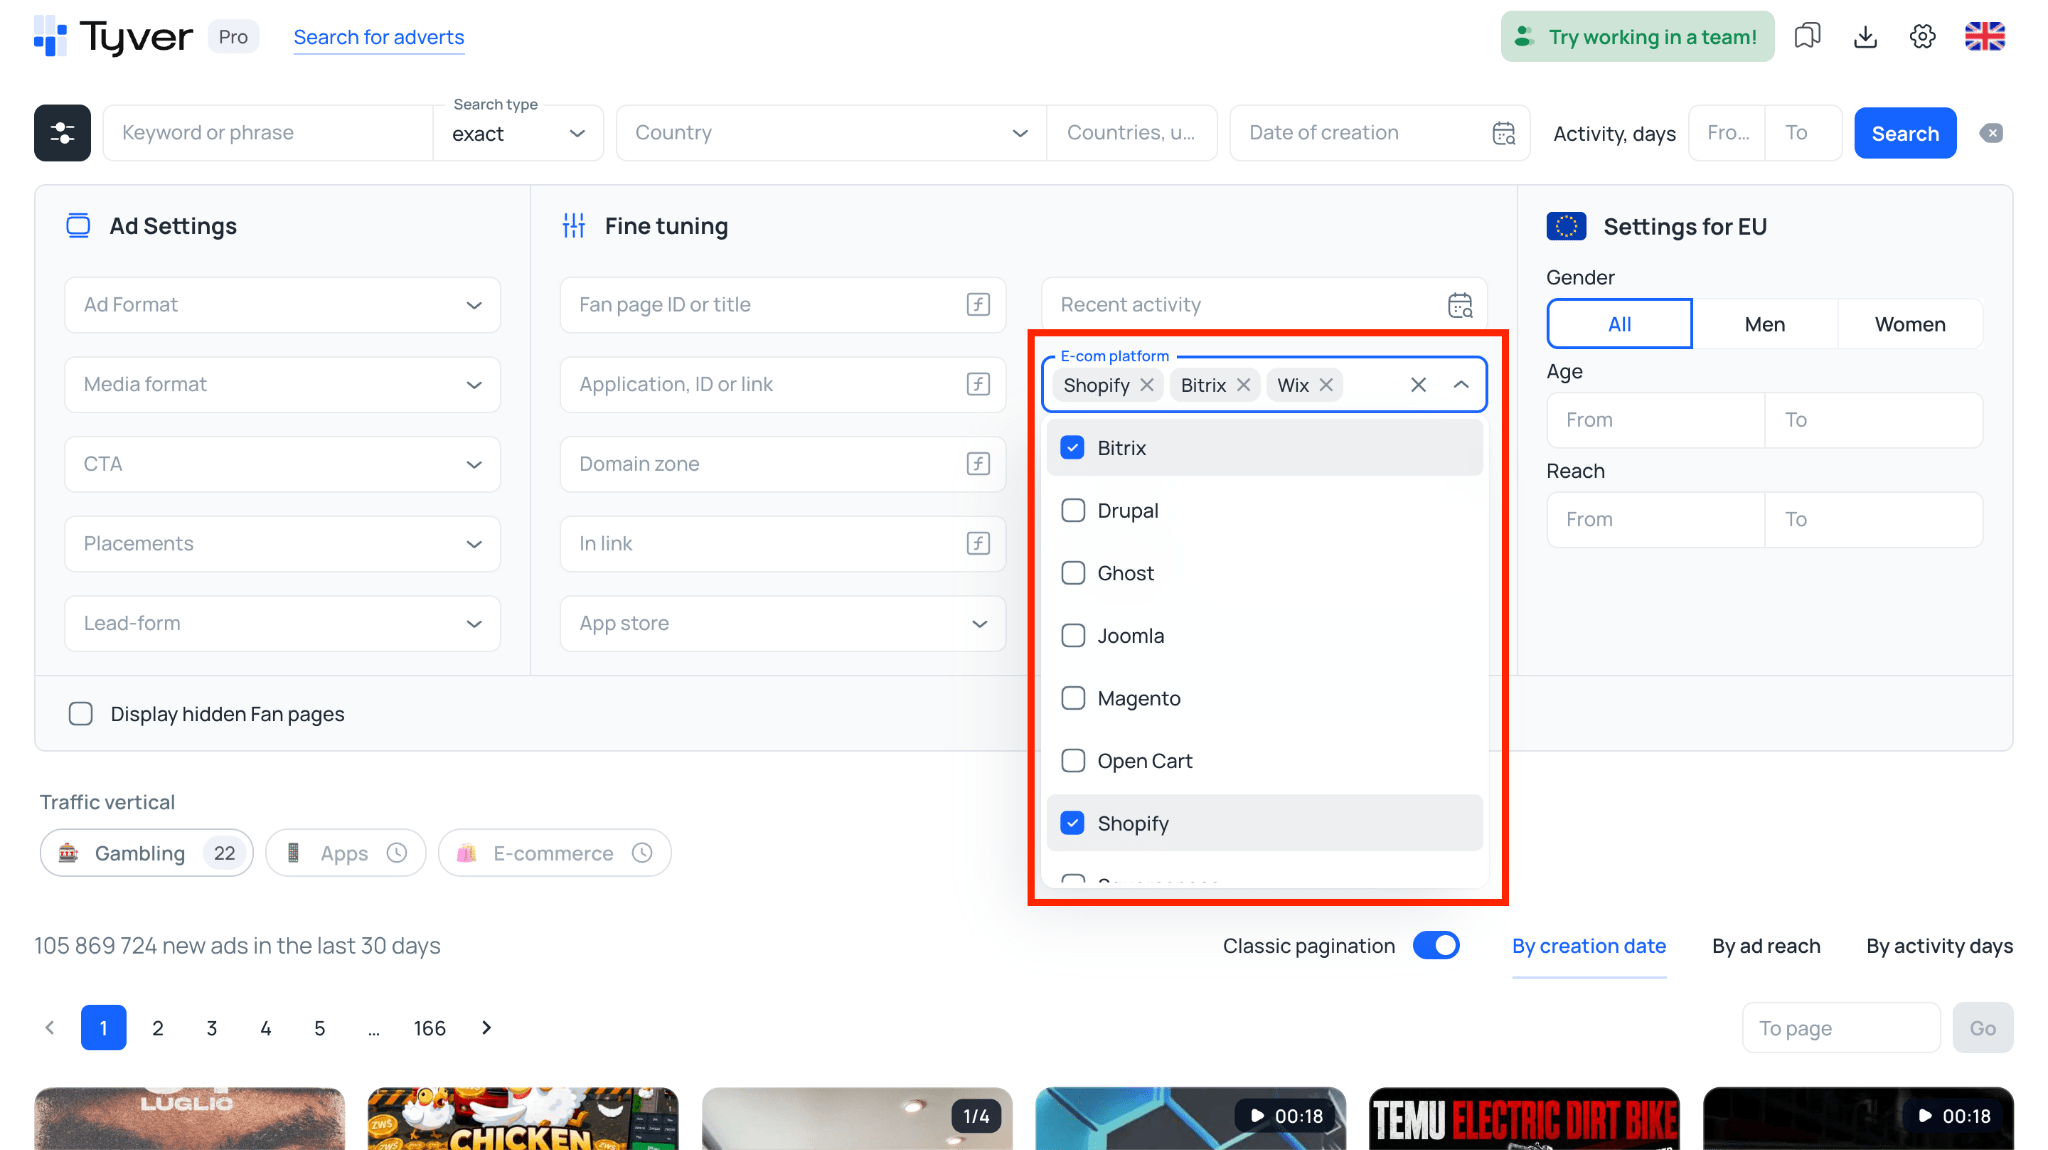Screen dimensions: 2048x1150
Task: Click the blue Search button
Action: tap(1905, 133)
